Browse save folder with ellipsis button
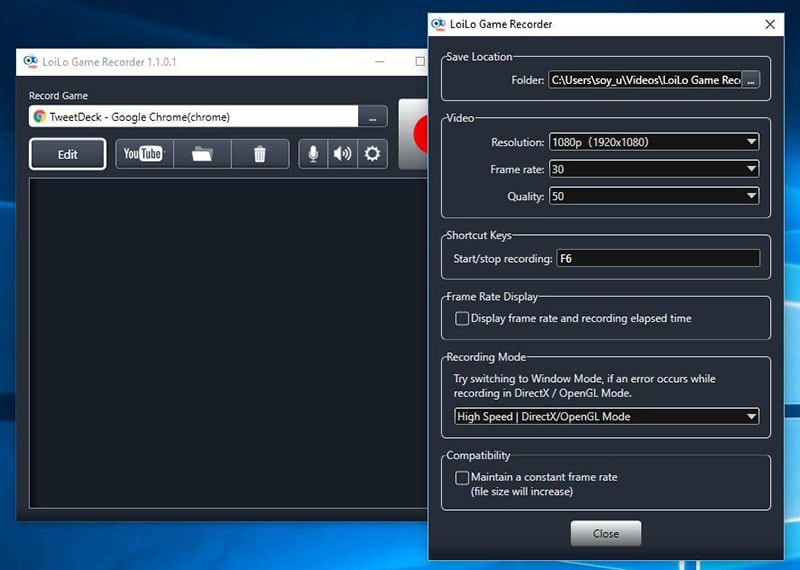Screen dimensions: 800x570 [x=751, y=80]
